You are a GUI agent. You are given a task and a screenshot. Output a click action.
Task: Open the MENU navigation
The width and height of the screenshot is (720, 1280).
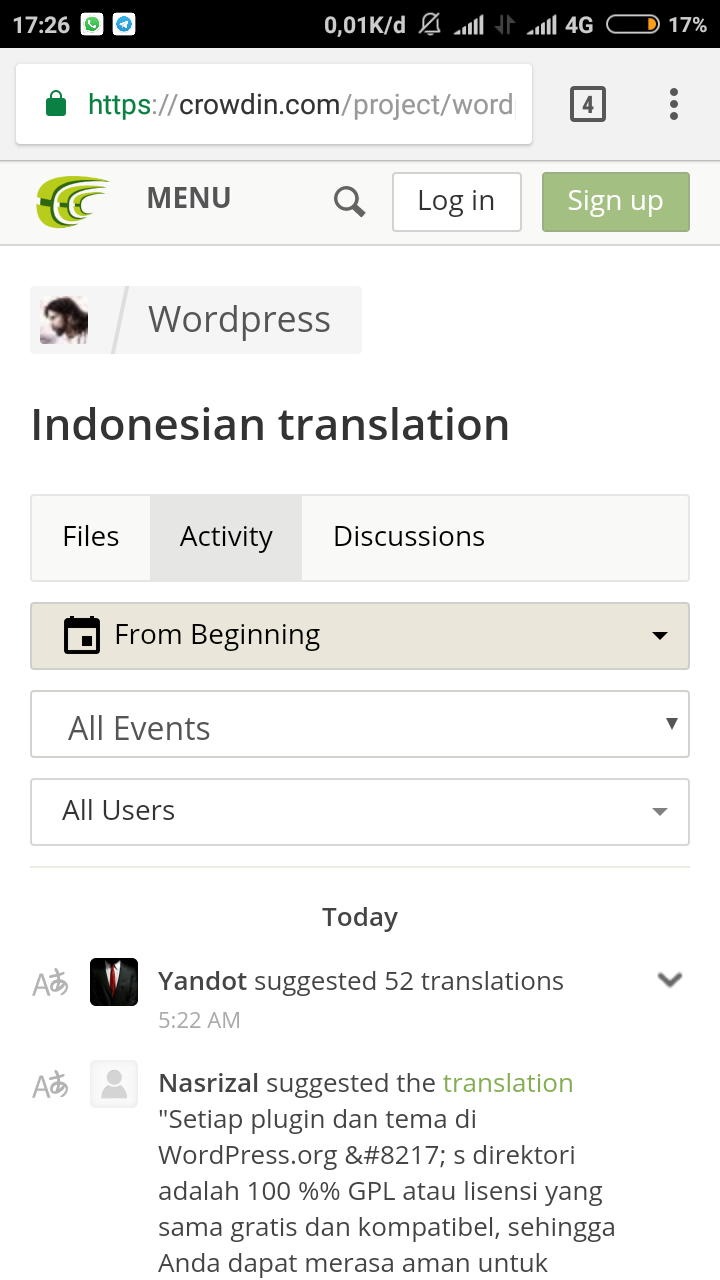(x=189, y=199)
